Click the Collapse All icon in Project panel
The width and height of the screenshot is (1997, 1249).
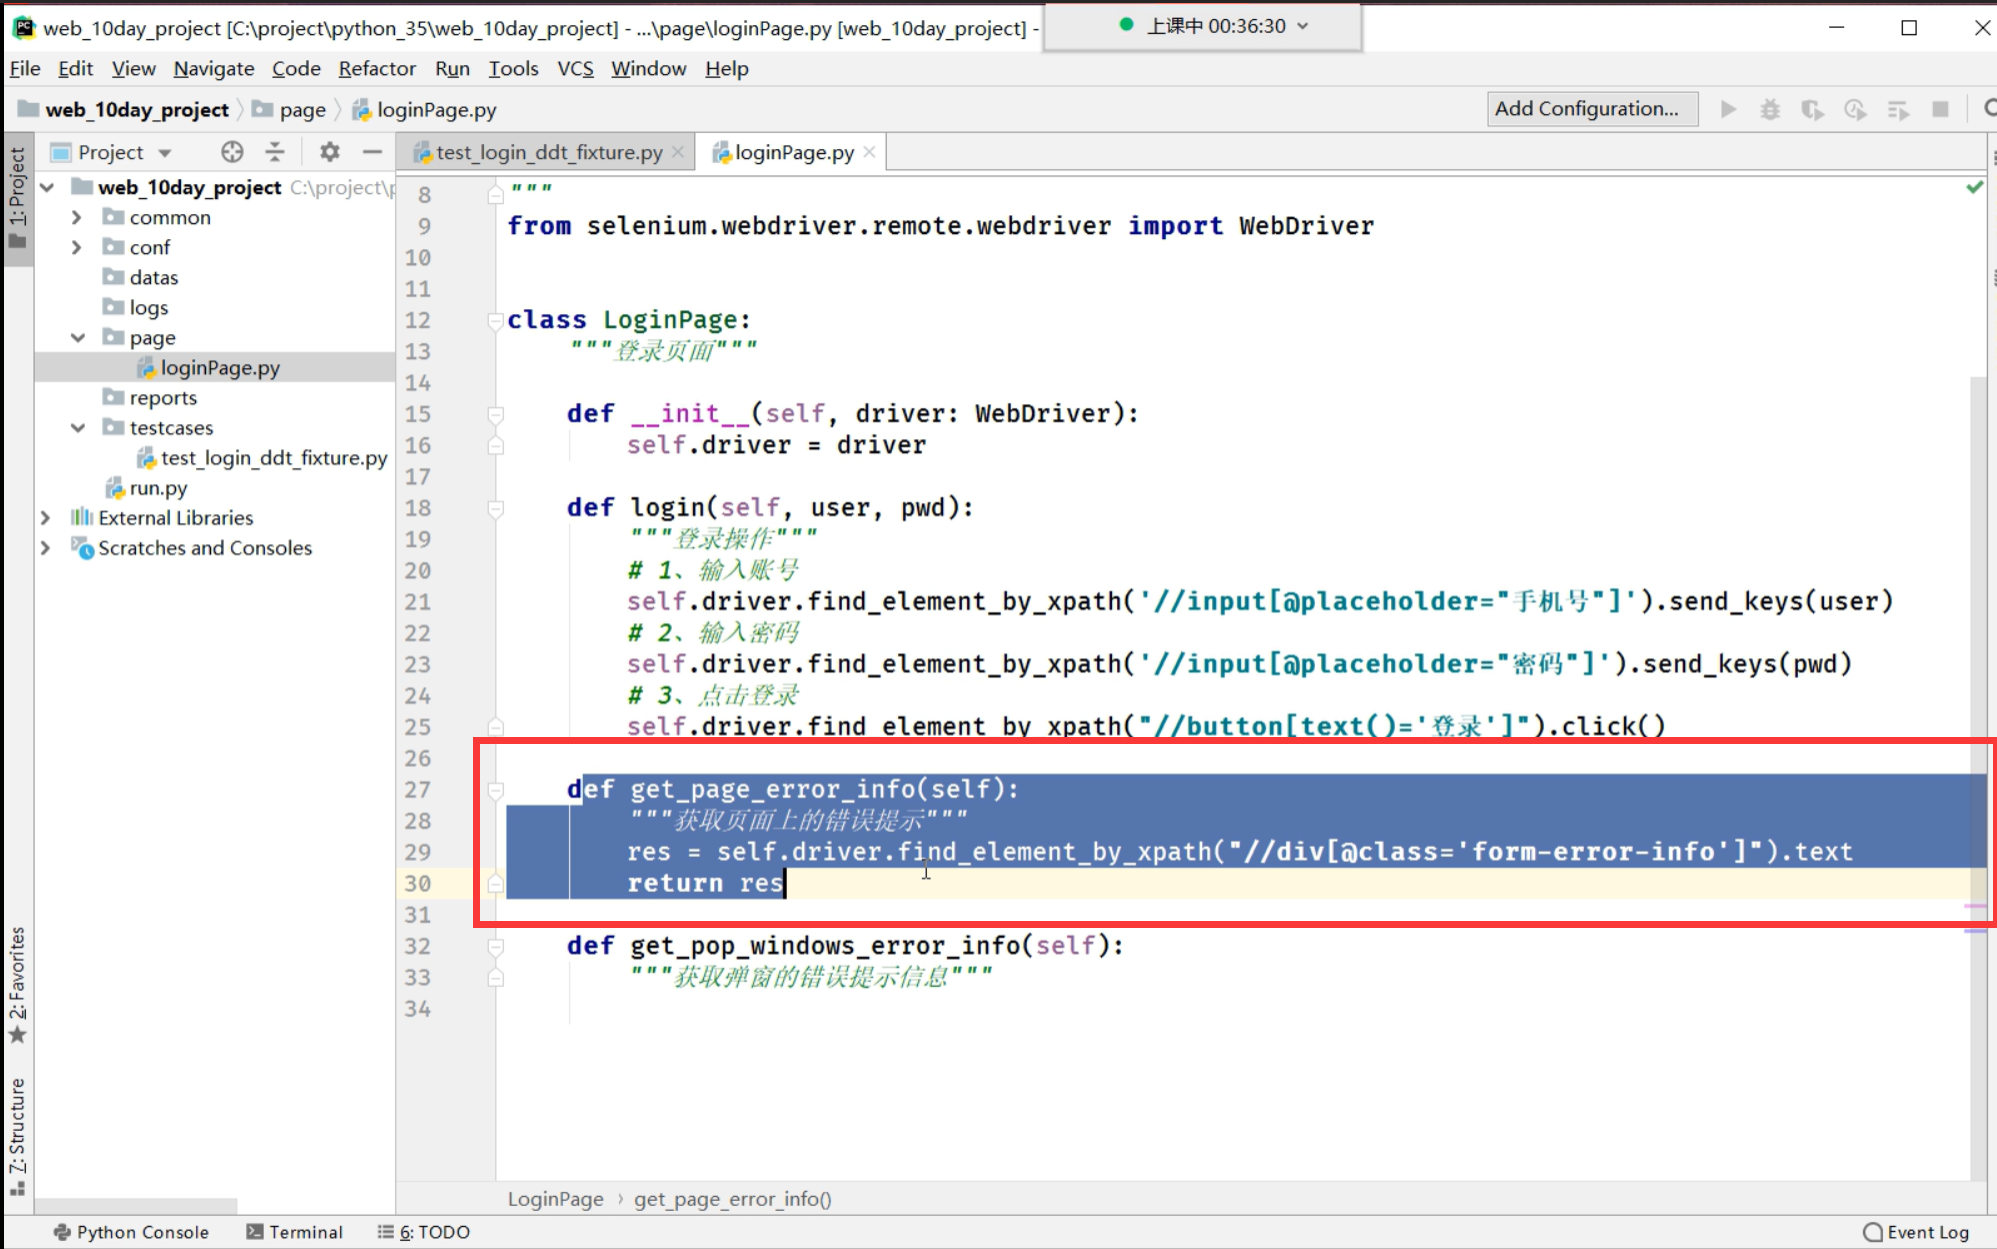pyautogui.click(x=275, y=152)
